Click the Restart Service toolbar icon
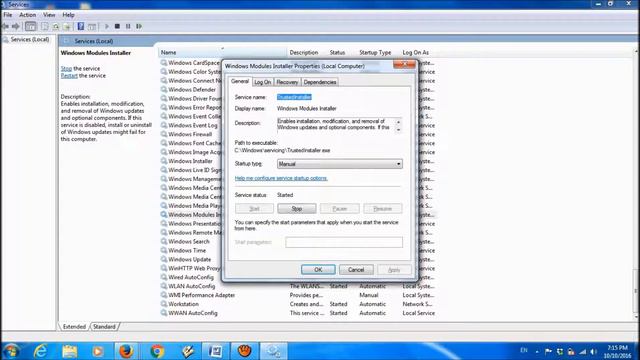The width and height of the screenshot is (640, 360). (x=139, y=27)
